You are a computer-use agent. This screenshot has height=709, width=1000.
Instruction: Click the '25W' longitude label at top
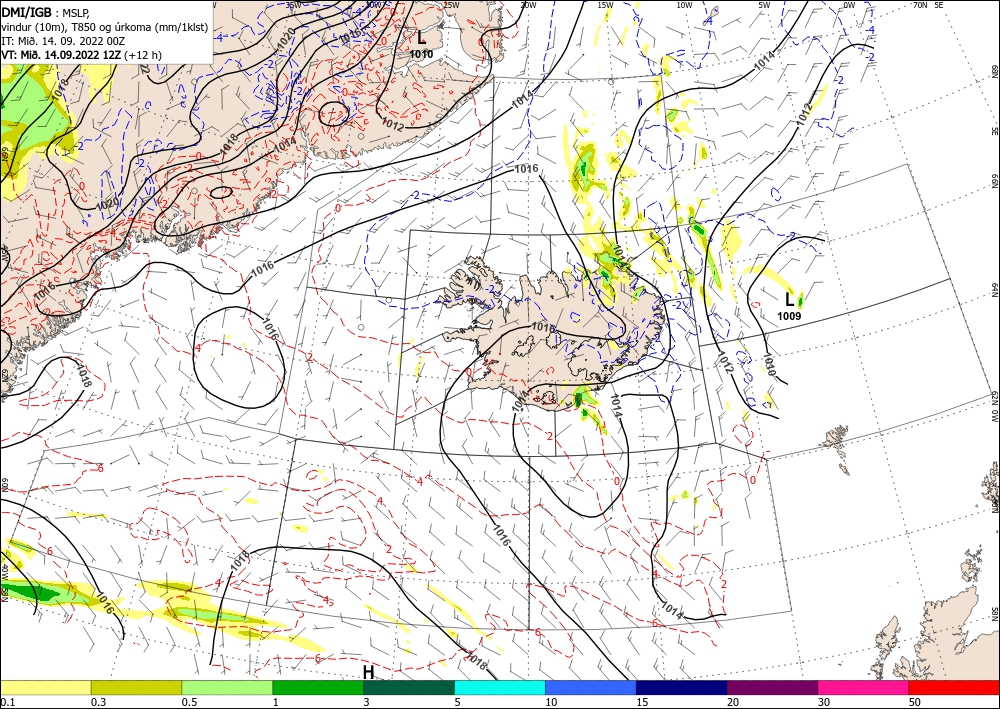tap(451, 5)
